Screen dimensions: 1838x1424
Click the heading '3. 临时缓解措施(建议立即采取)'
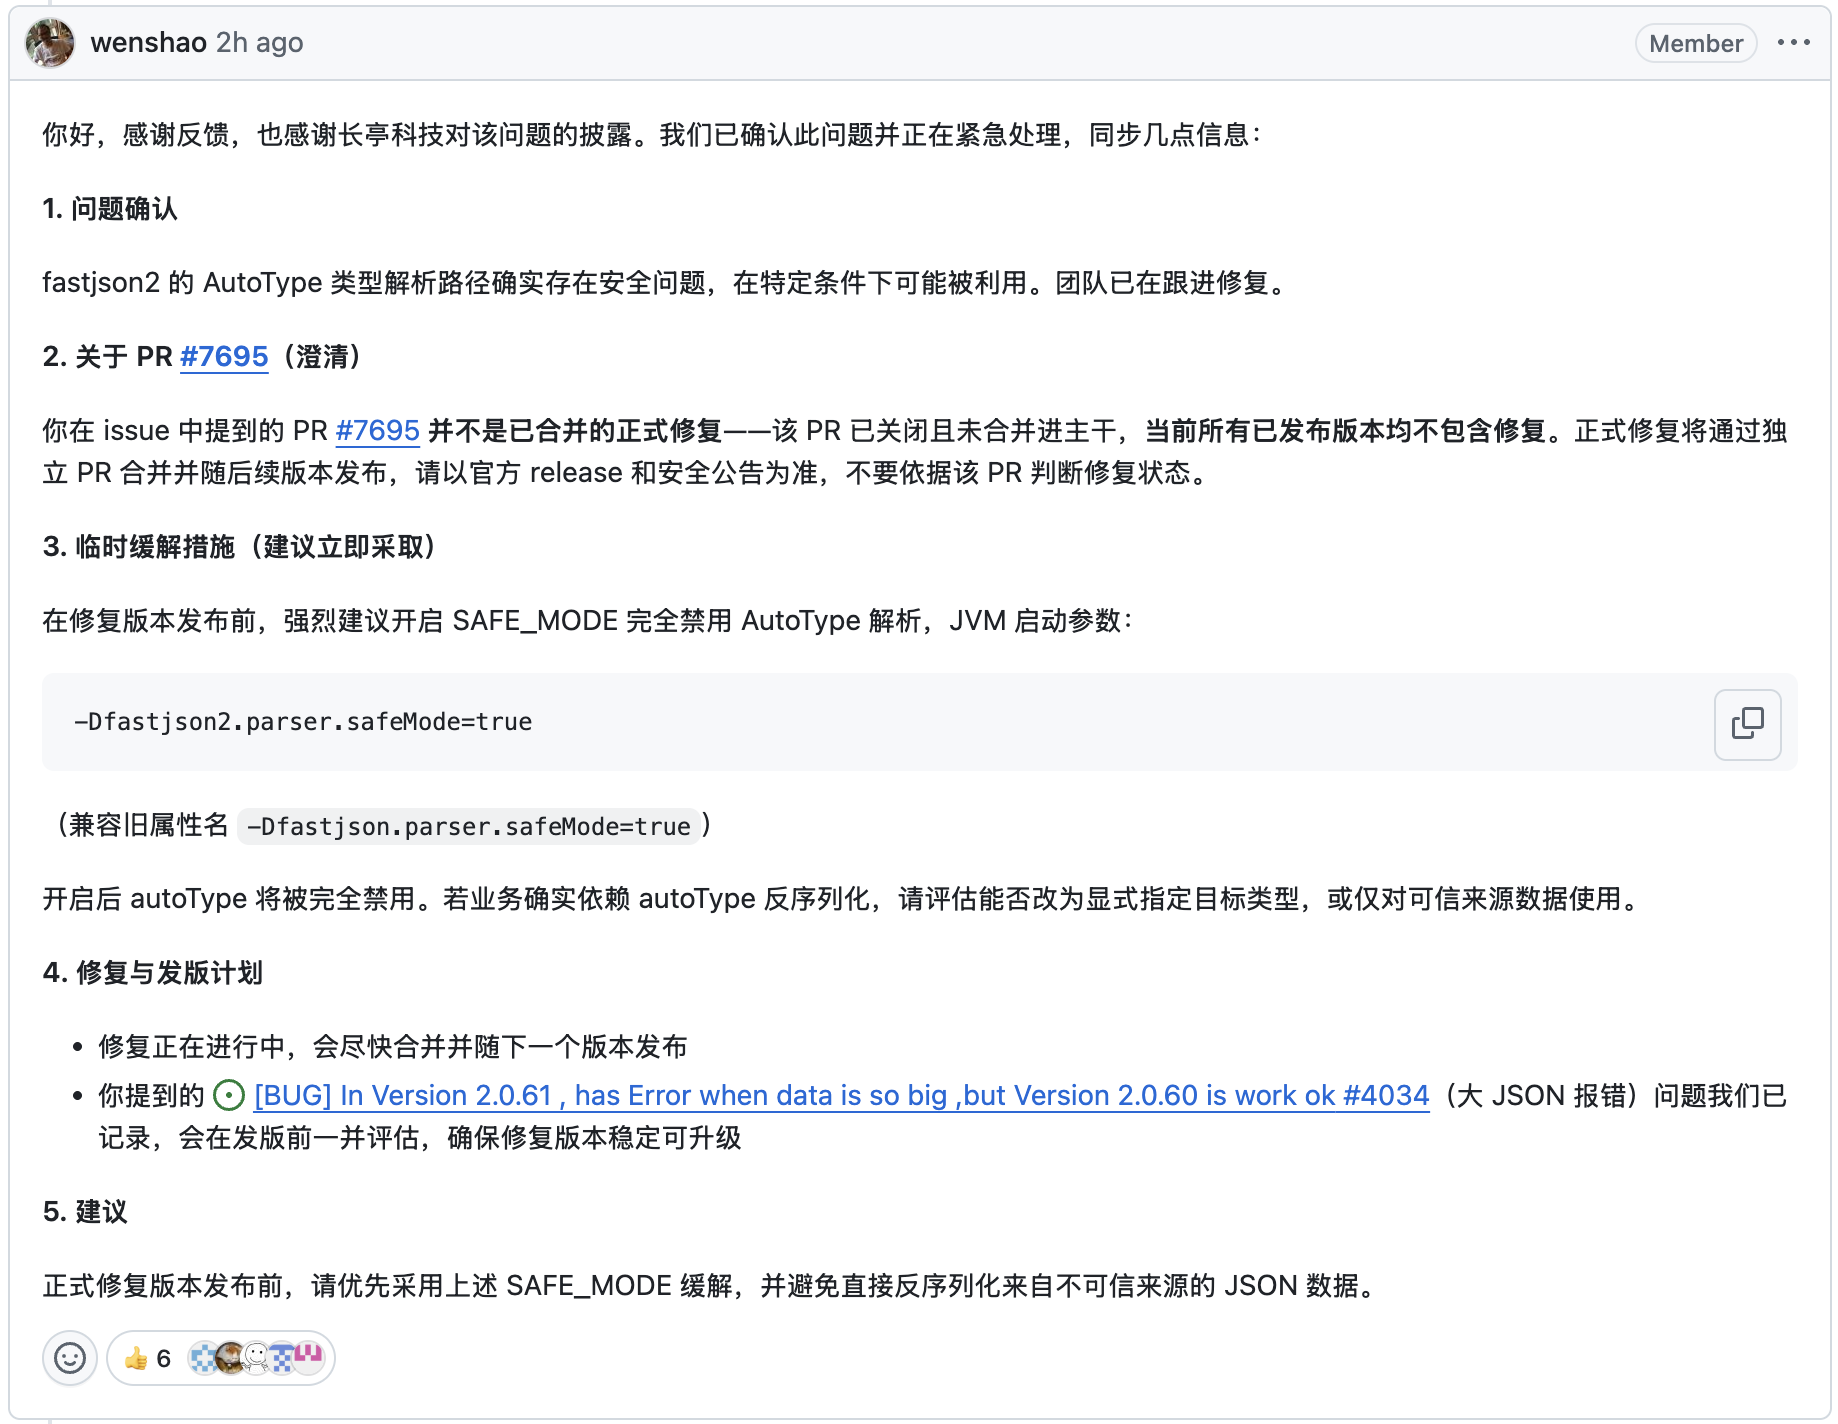(240, 547)
